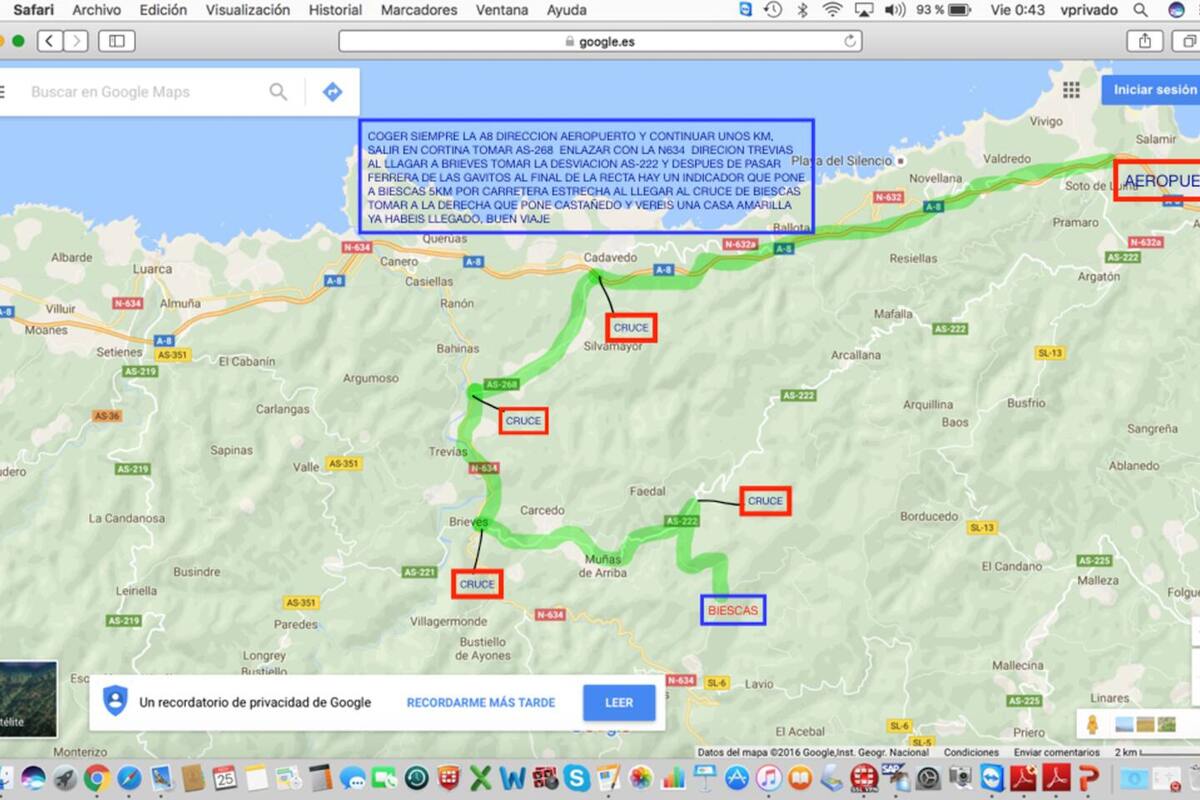
Task: Open the Marcadores menu
Action: (419, 10)
